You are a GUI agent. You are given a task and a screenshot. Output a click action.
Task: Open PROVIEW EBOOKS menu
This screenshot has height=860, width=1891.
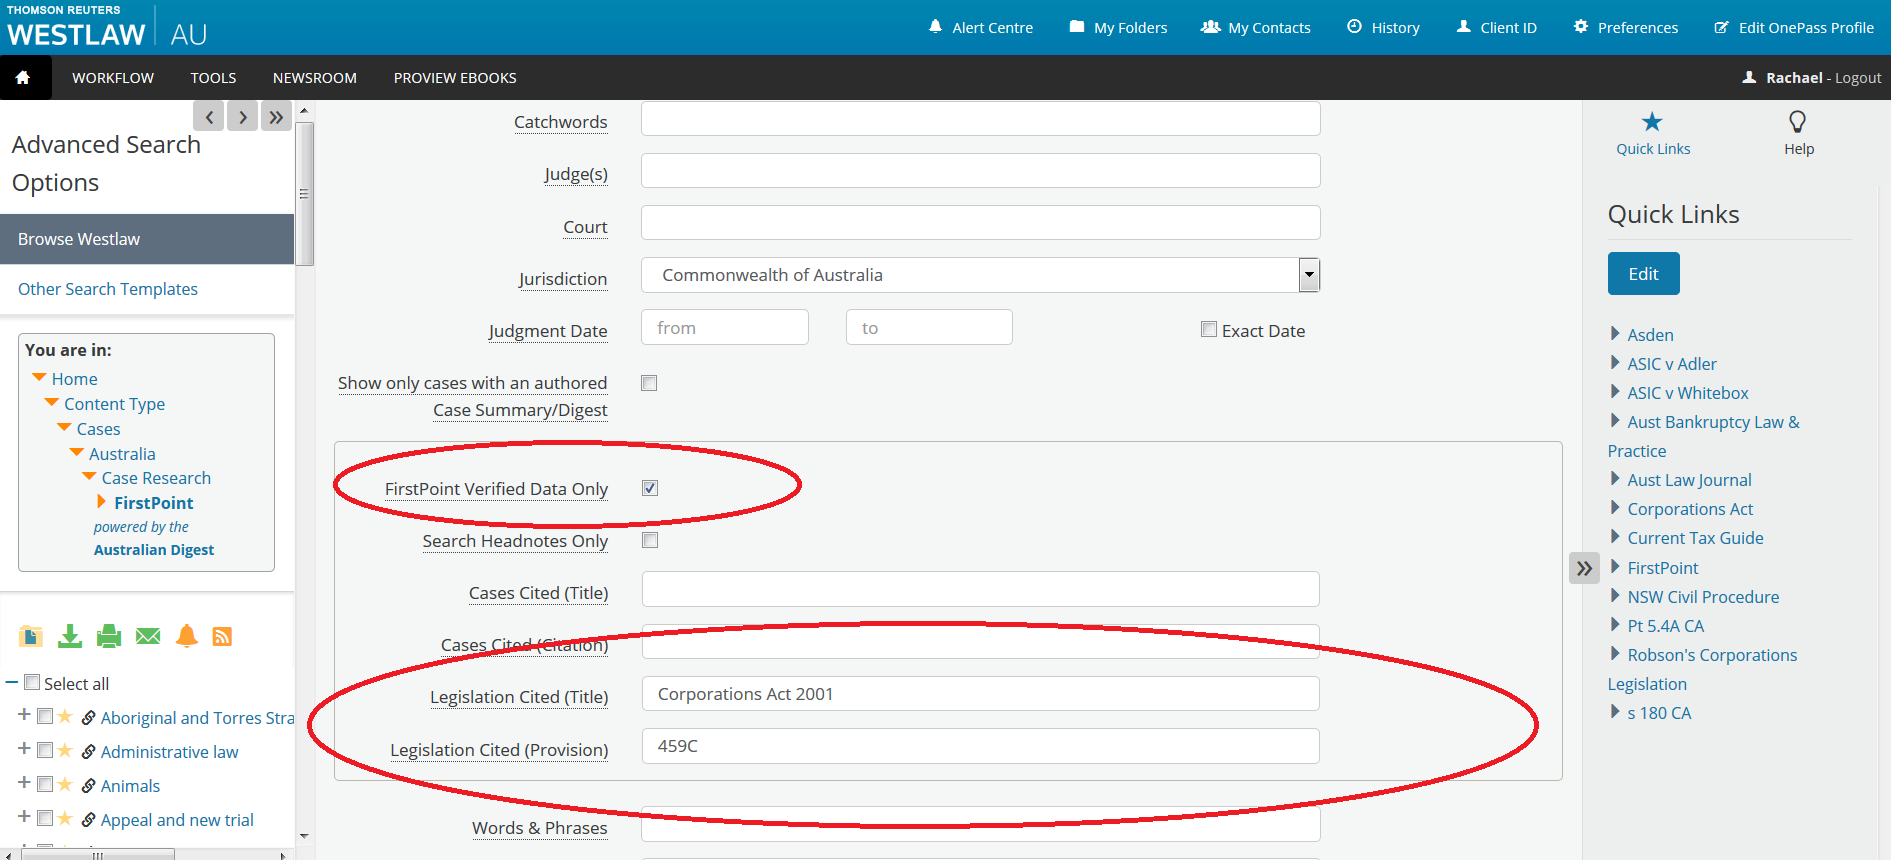pyautogui.click(x=455, y=78)
